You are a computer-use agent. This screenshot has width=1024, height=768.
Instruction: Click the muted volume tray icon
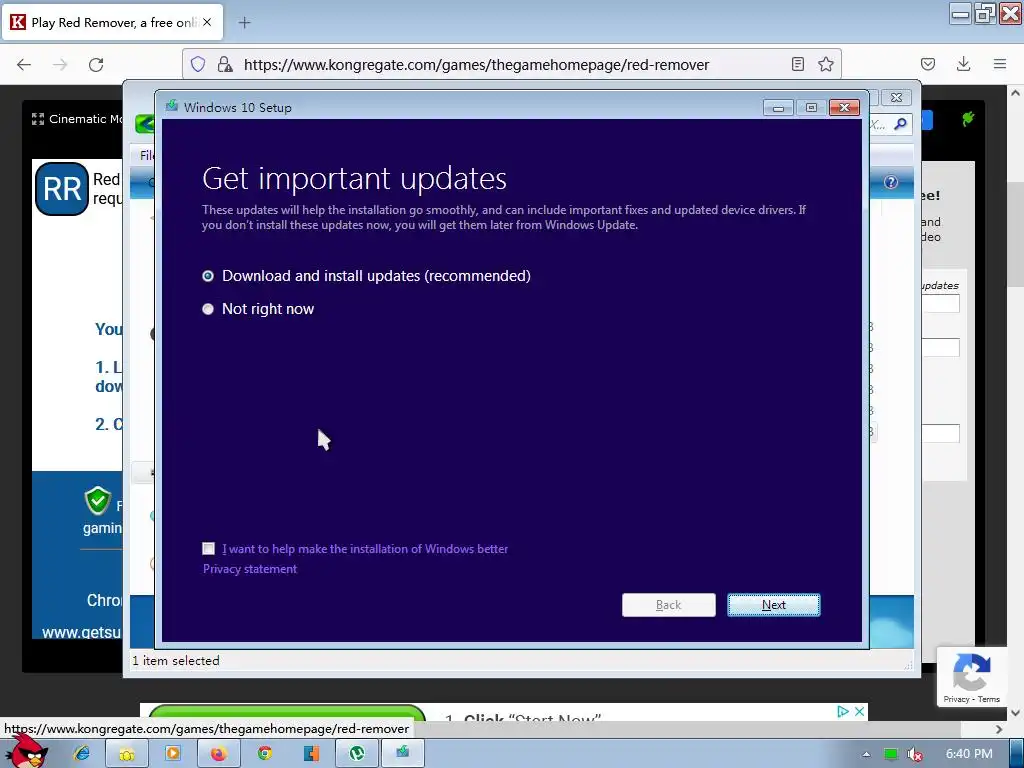[915, 754]
